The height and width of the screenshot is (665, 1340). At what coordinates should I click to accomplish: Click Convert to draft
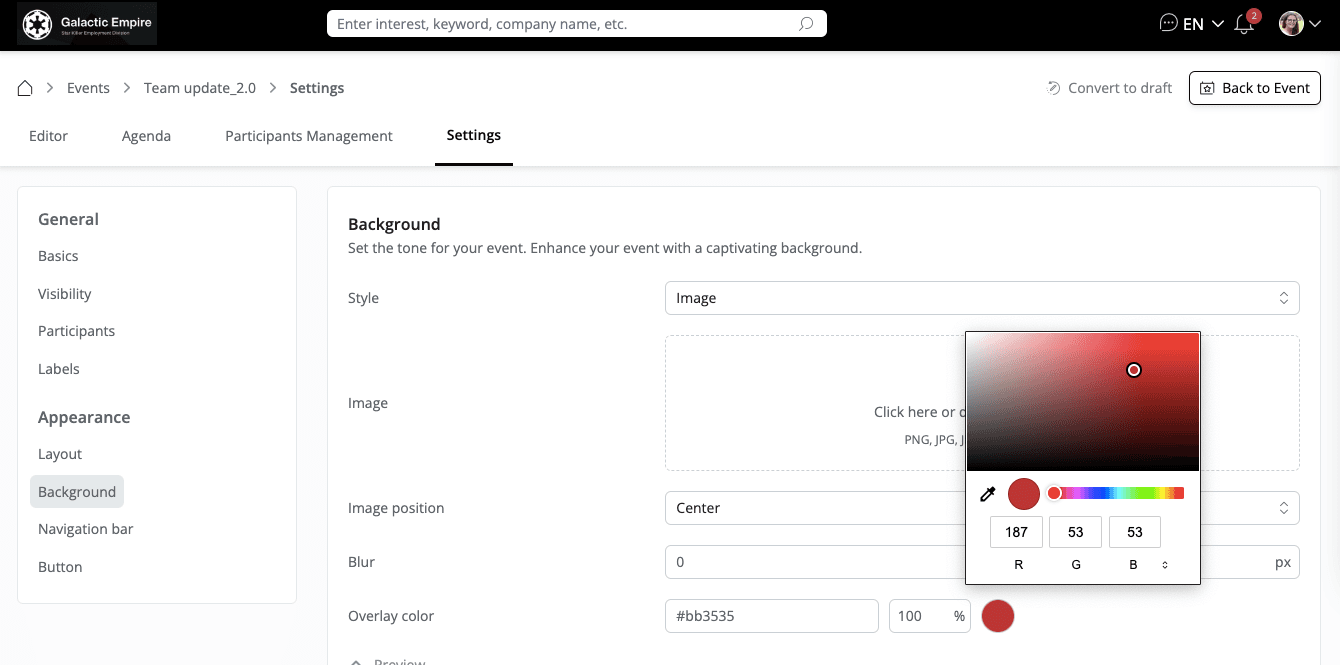pos(1109,88)
